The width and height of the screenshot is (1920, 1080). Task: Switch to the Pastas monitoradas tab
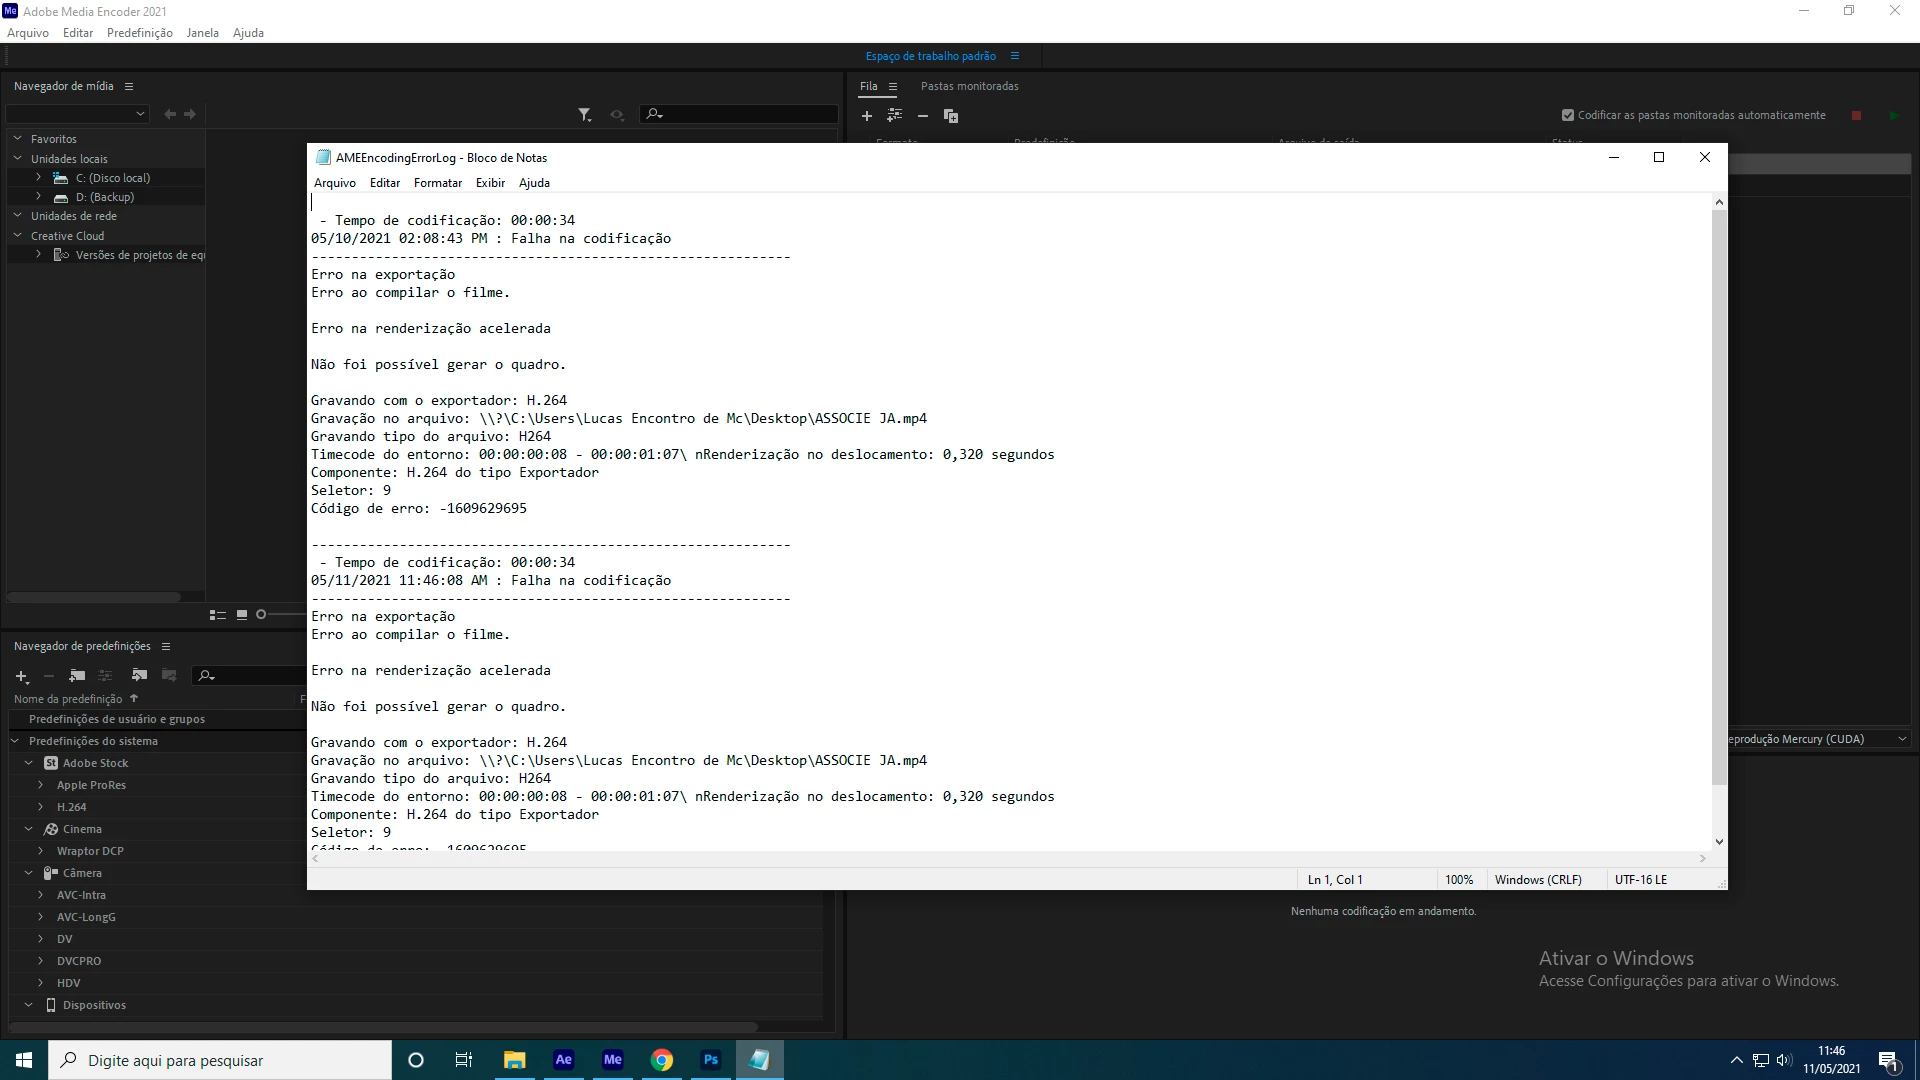[x=969, y=86]
